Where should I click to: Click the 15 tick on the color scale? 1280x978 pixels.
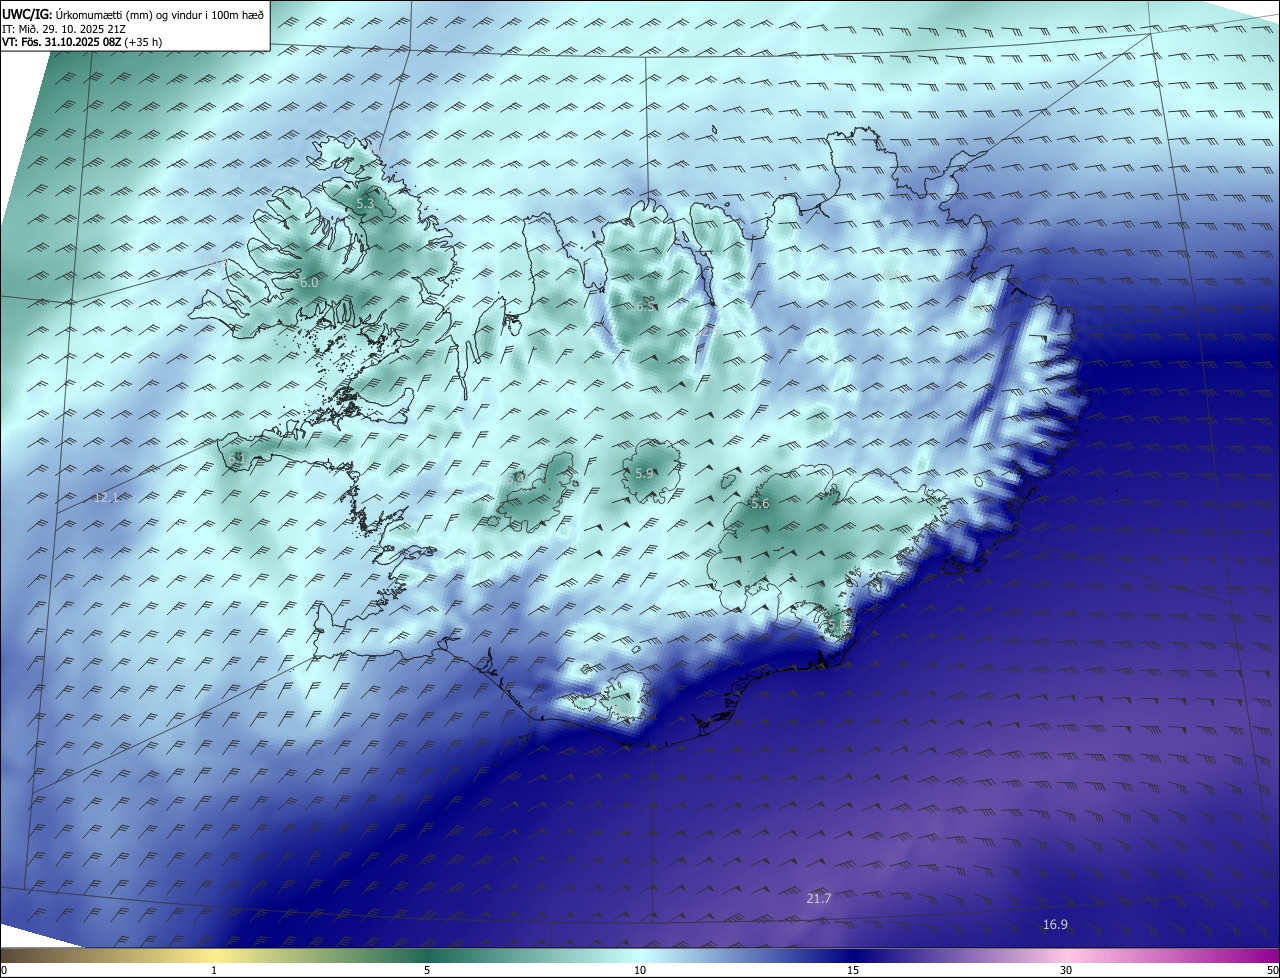[x=853, y=970]
